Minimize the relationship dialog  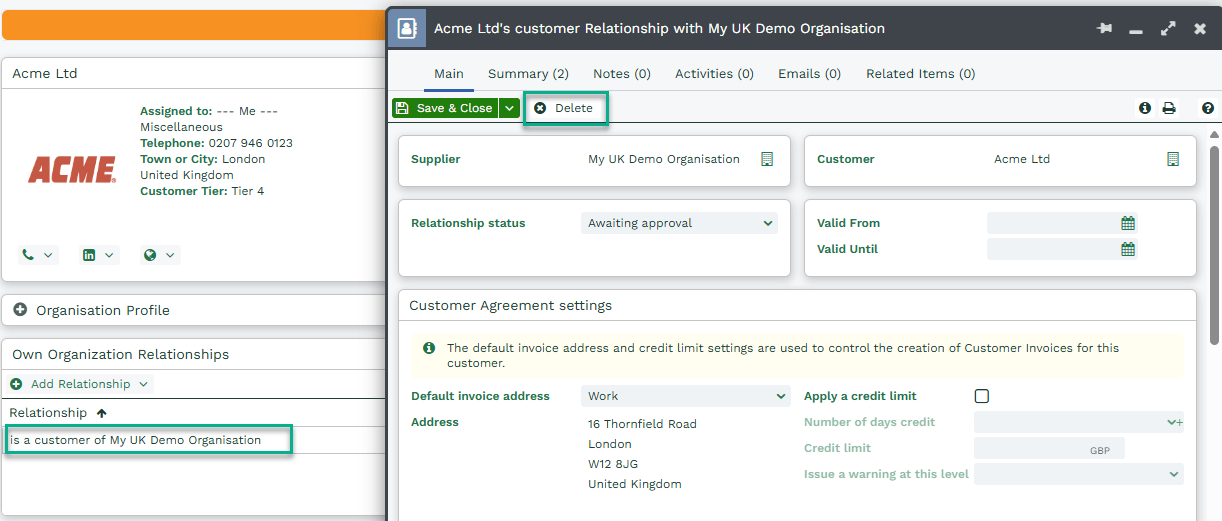1136,30
